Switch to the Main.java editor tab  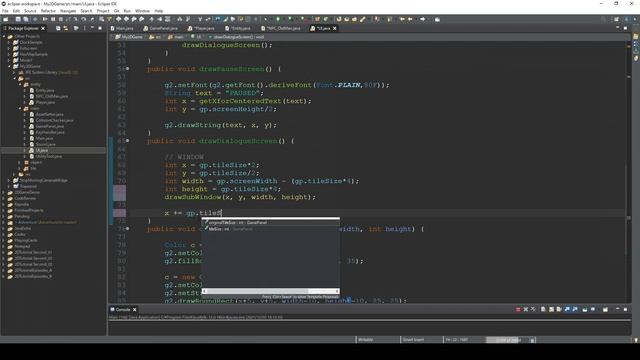point(122,29)
